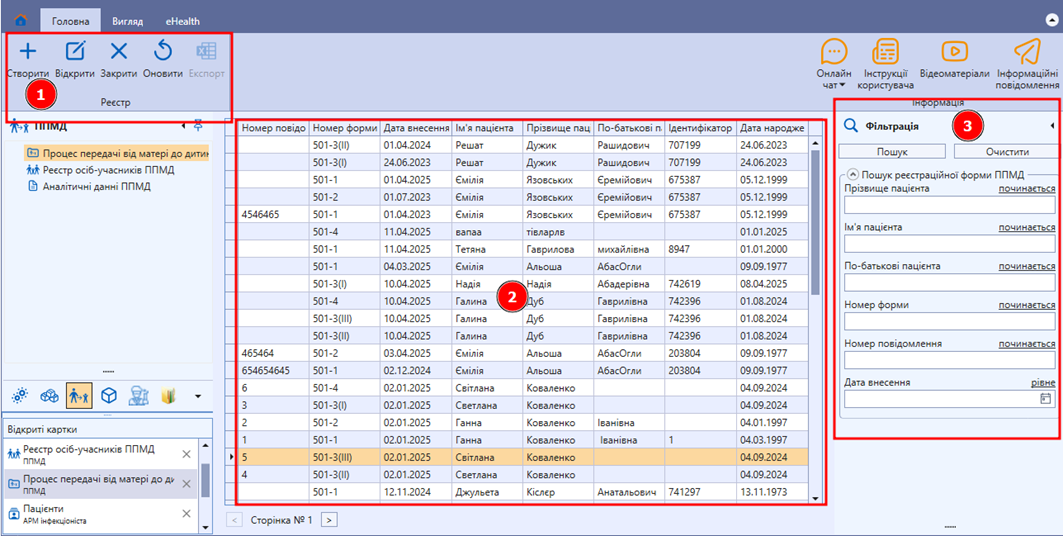
Task: Sort by the Номер форми column header
Action: click(344, 127)
